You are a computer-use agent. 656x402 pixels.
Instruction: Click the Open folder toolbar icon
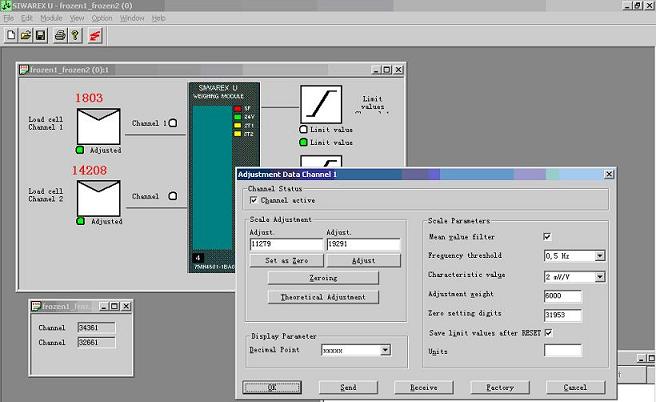coord(26,35)
